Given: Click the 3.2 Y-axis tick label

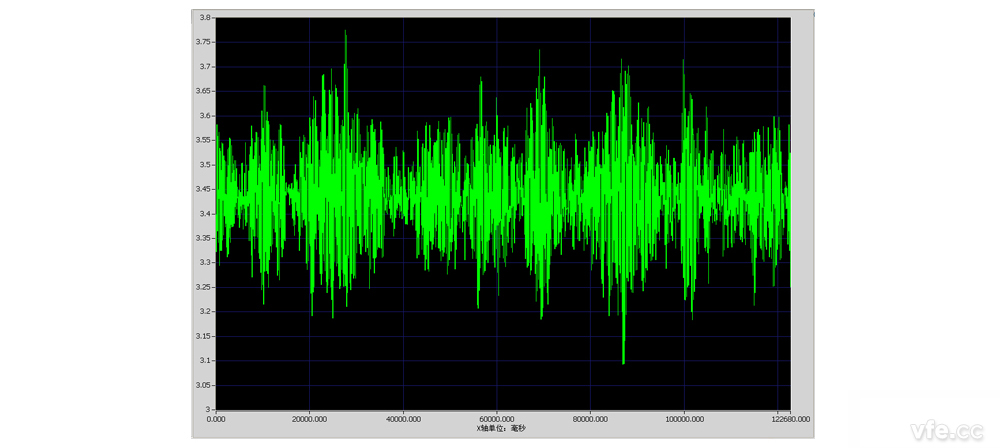Looking at the screenshot, I should pos(204,311).
